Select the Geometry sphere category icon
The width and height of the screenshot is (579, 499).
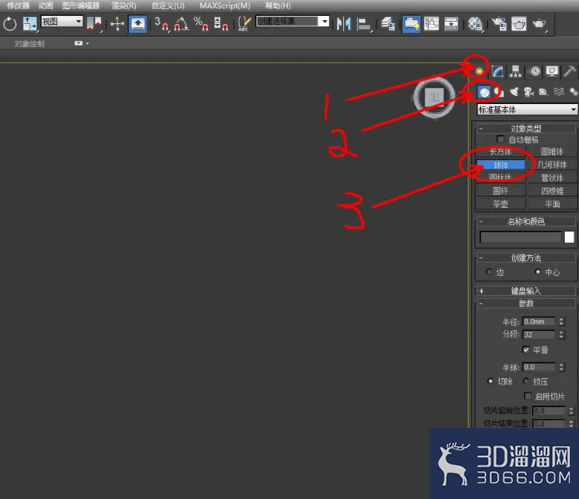click(484, 92)
